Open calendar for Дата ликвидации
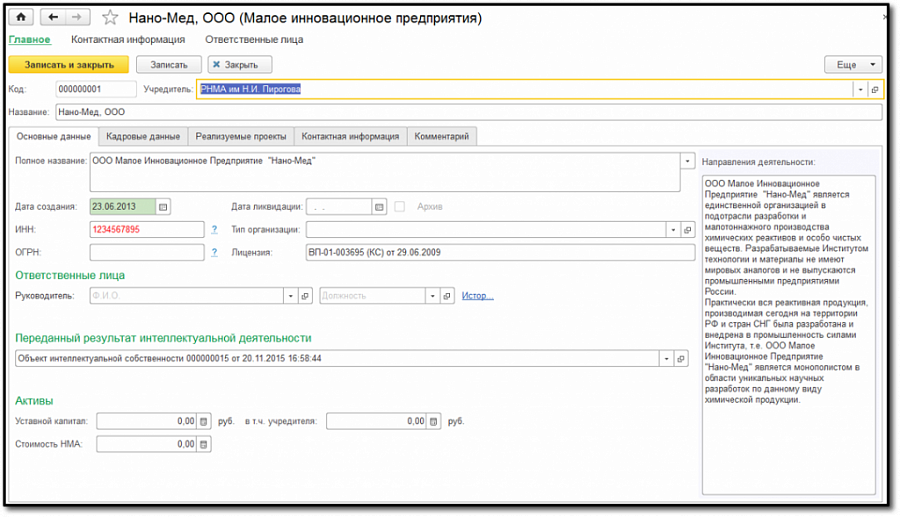 pyautogui.click(x=379, y=207)
